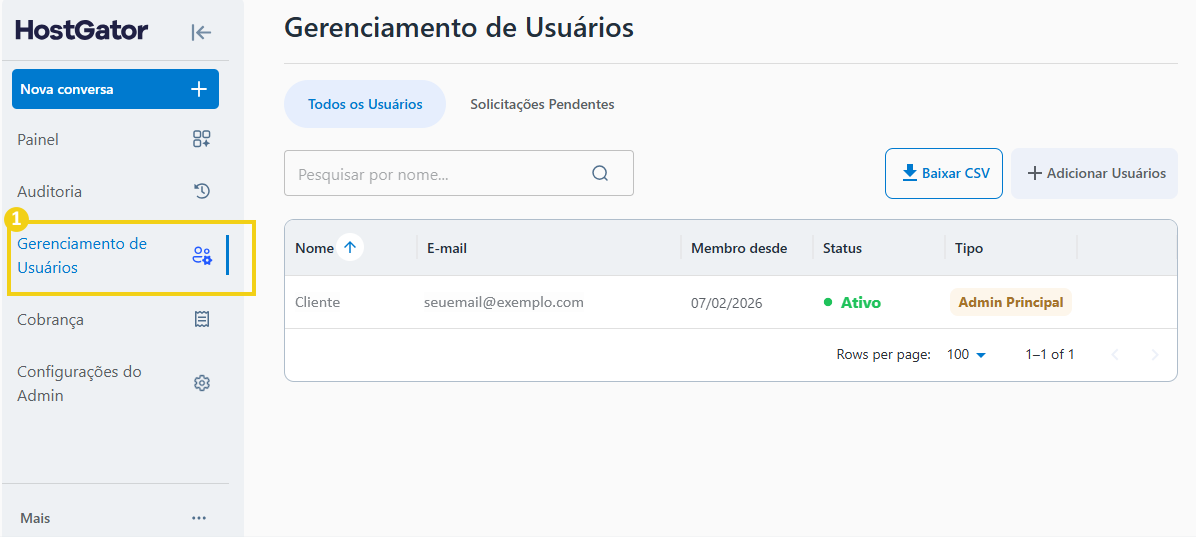The width and height of the screenshot is (1196, 537).
Task: Click the Auditoria history clock icon
Action: pyautogui.click(x=201, y=191)
